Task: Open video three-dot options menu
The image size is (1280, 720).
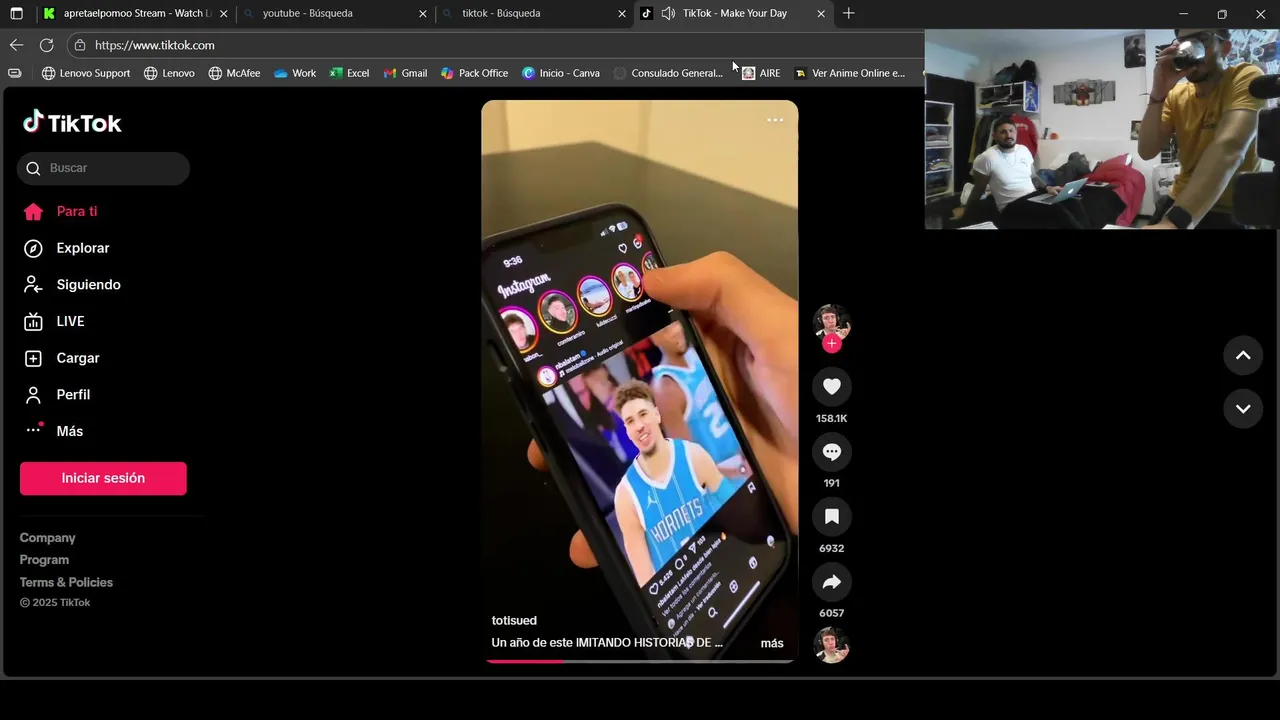Action: (775, 120)
